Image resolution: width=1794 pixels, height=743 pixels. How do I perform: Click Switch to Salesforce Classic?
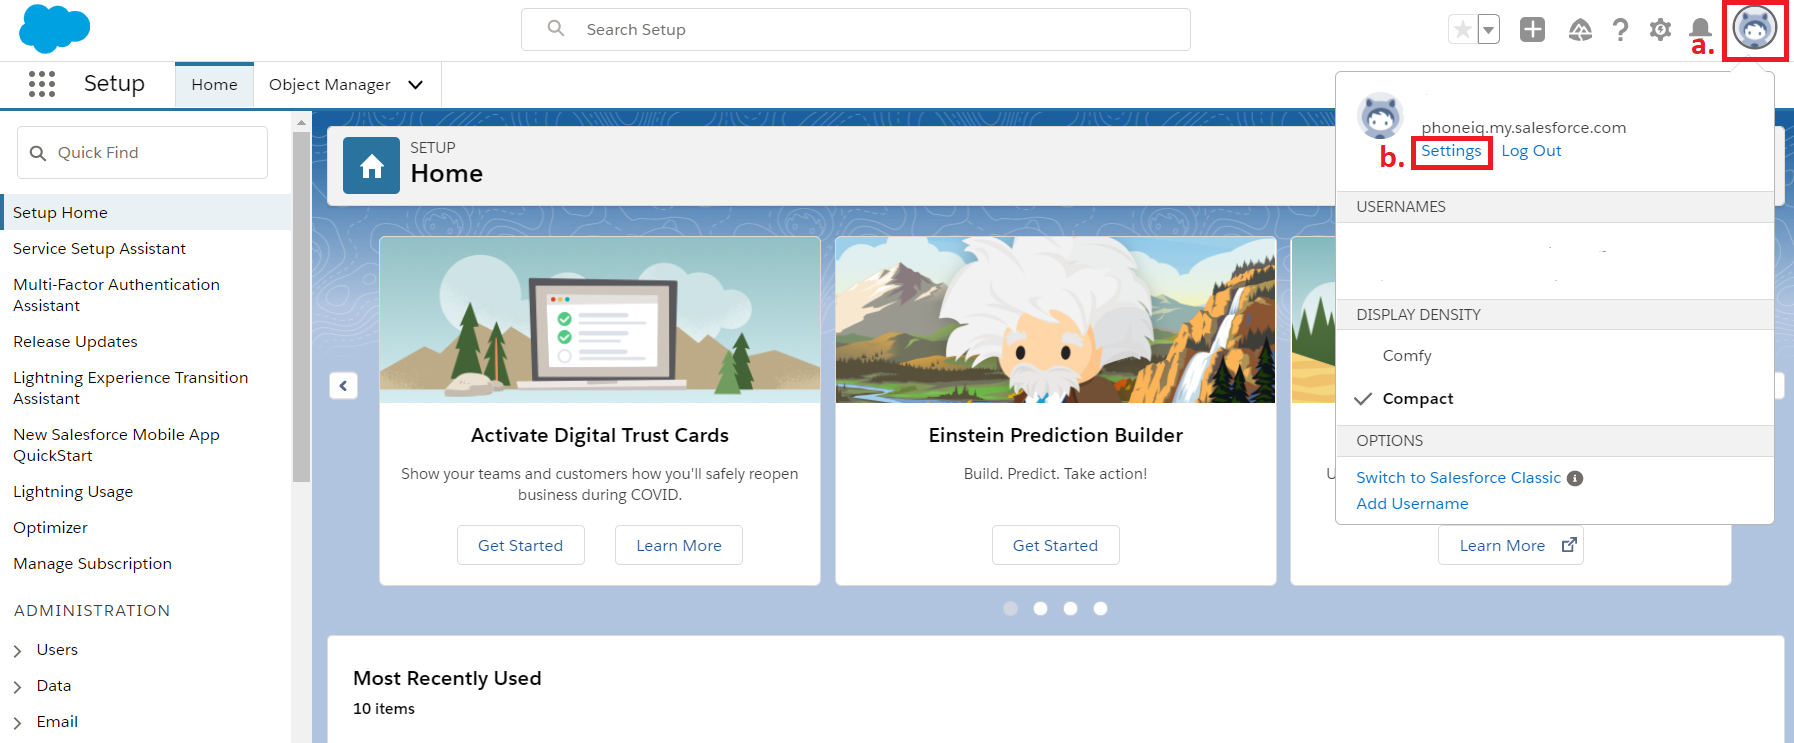point(1458,478)
